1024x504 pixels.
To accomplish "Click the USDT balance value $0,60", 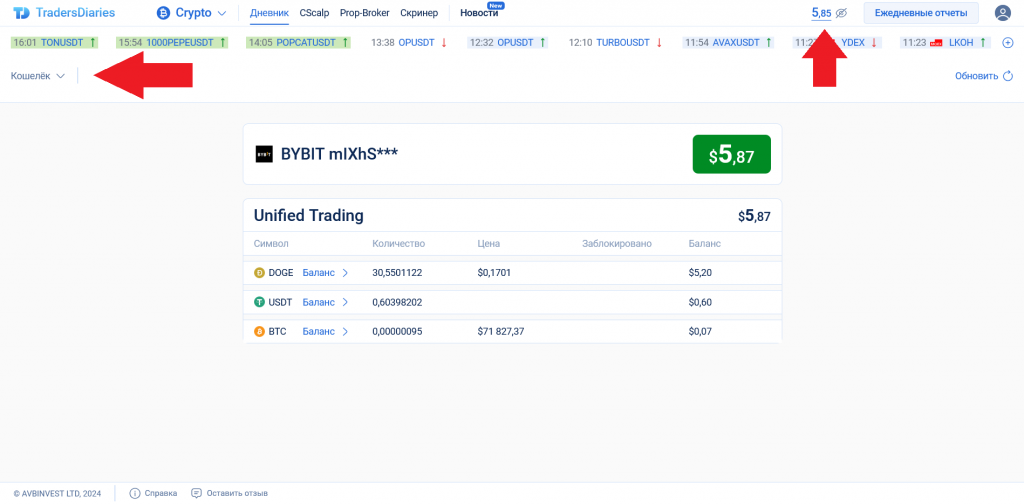I will 700,302.
